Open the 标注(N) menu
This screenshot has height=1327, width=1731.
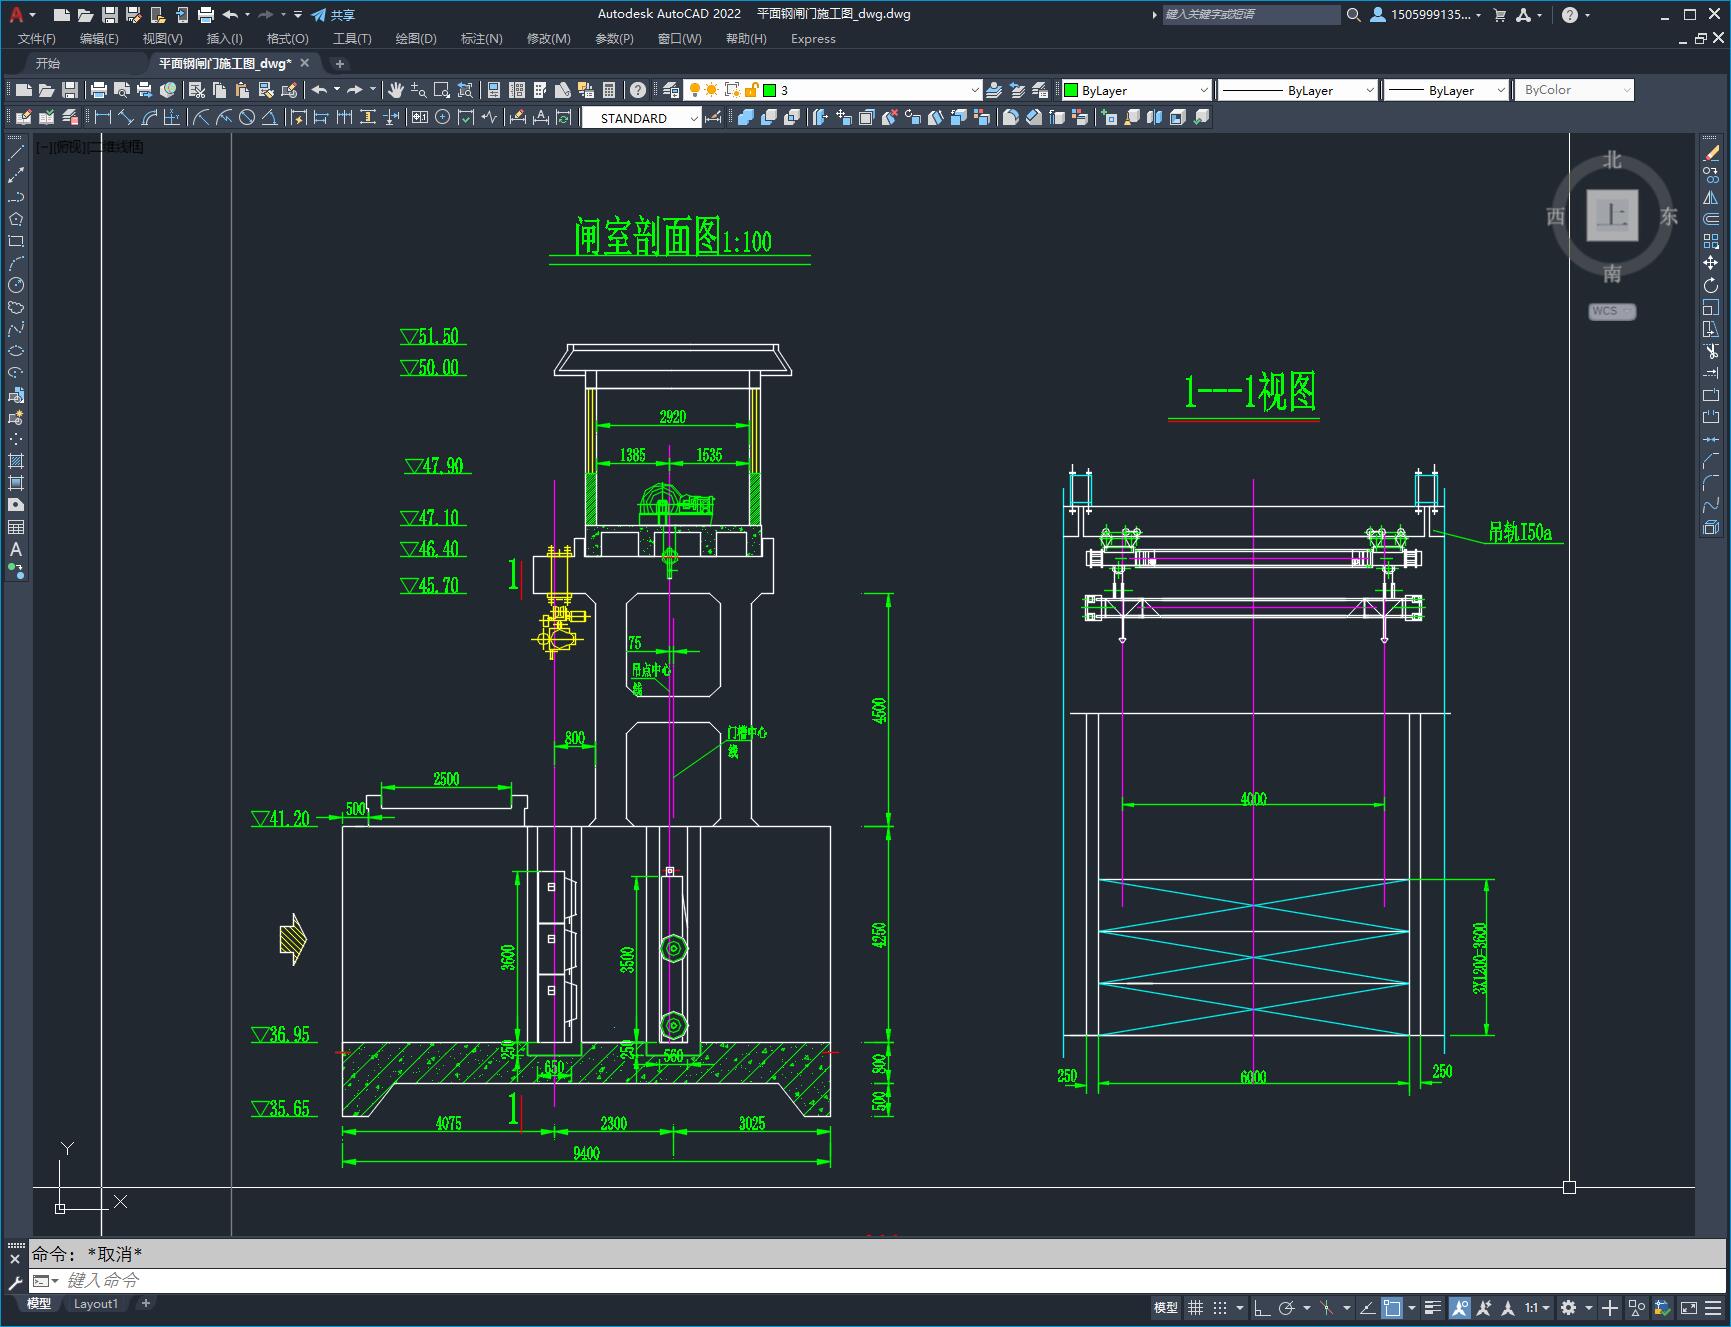(x=481, y=39)
